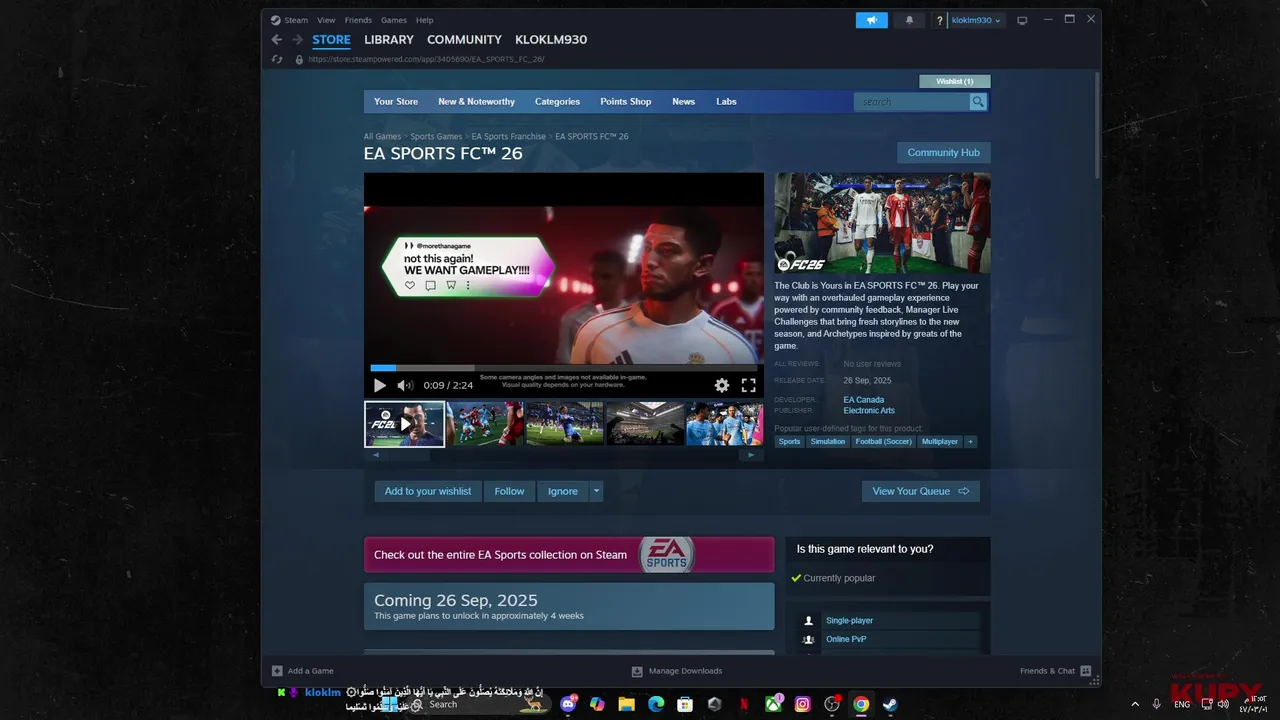Add a tag with plus button
The height and width of the screenshot is (720, 1280).
coord(970,442)
